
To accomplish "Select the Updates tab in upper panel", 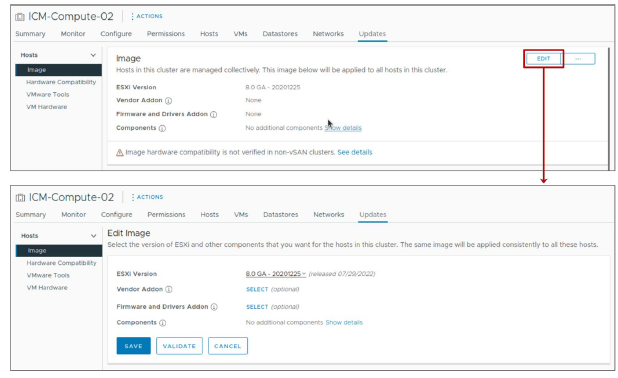I will [x=372, y=34].
